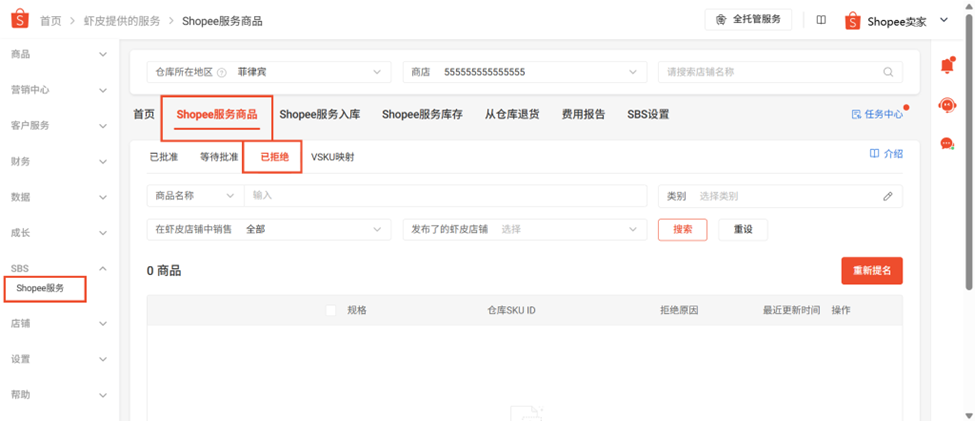Image resolution: width=975 pixels, height=421 pixels.
Task: Click the 类别 选择类别 field
Action: [780, 196]
